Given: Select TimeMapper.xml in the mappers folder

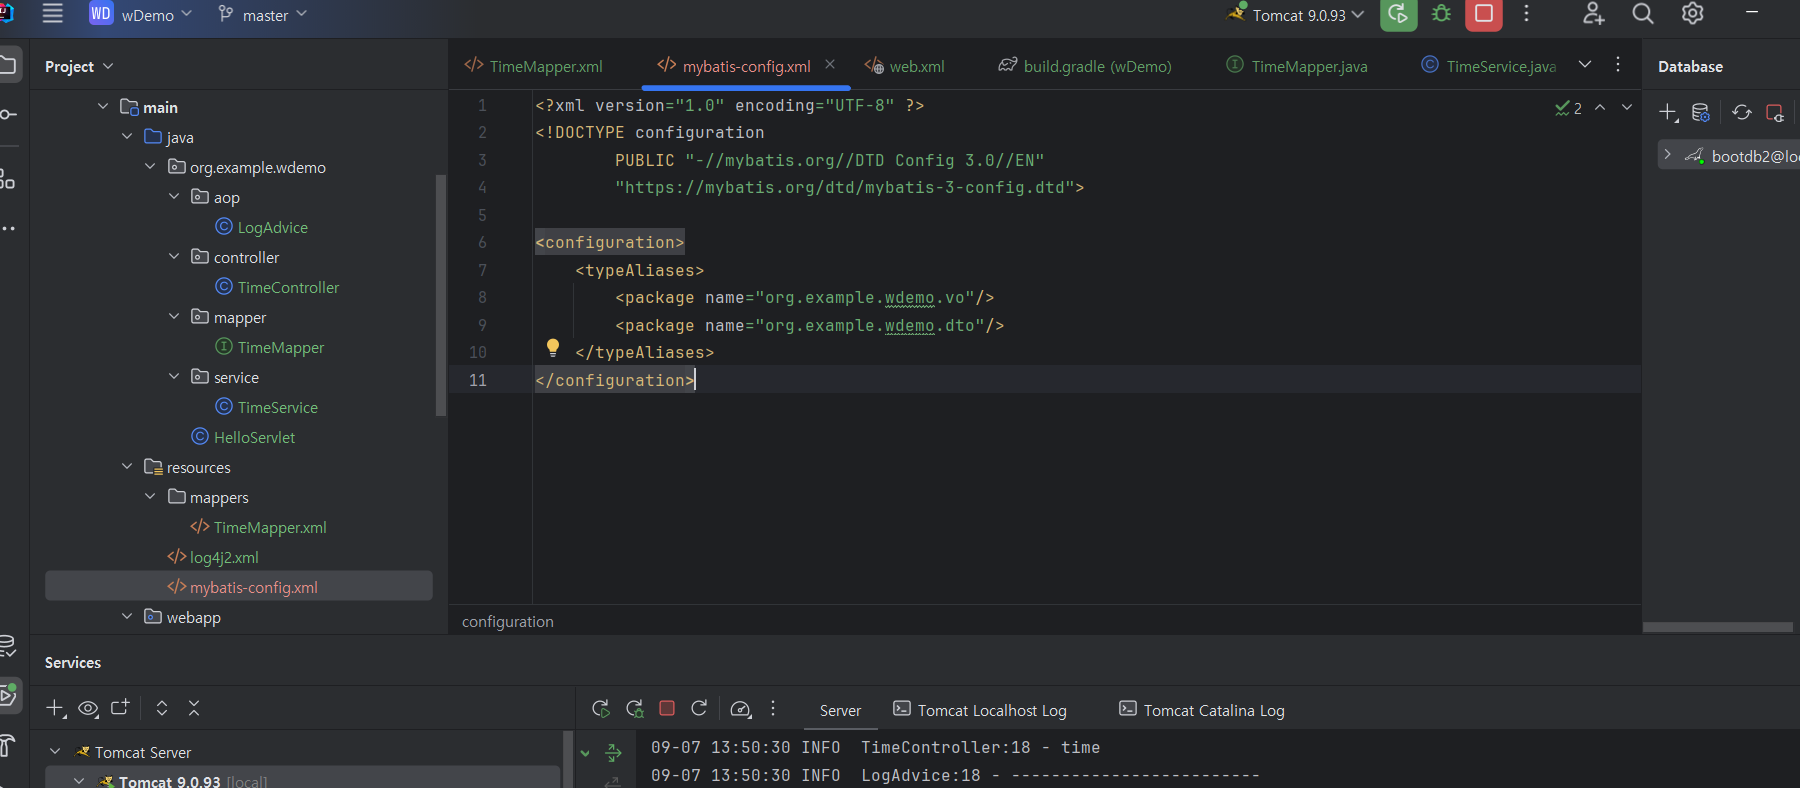Looking at the screenshot, I should point(259,527).
